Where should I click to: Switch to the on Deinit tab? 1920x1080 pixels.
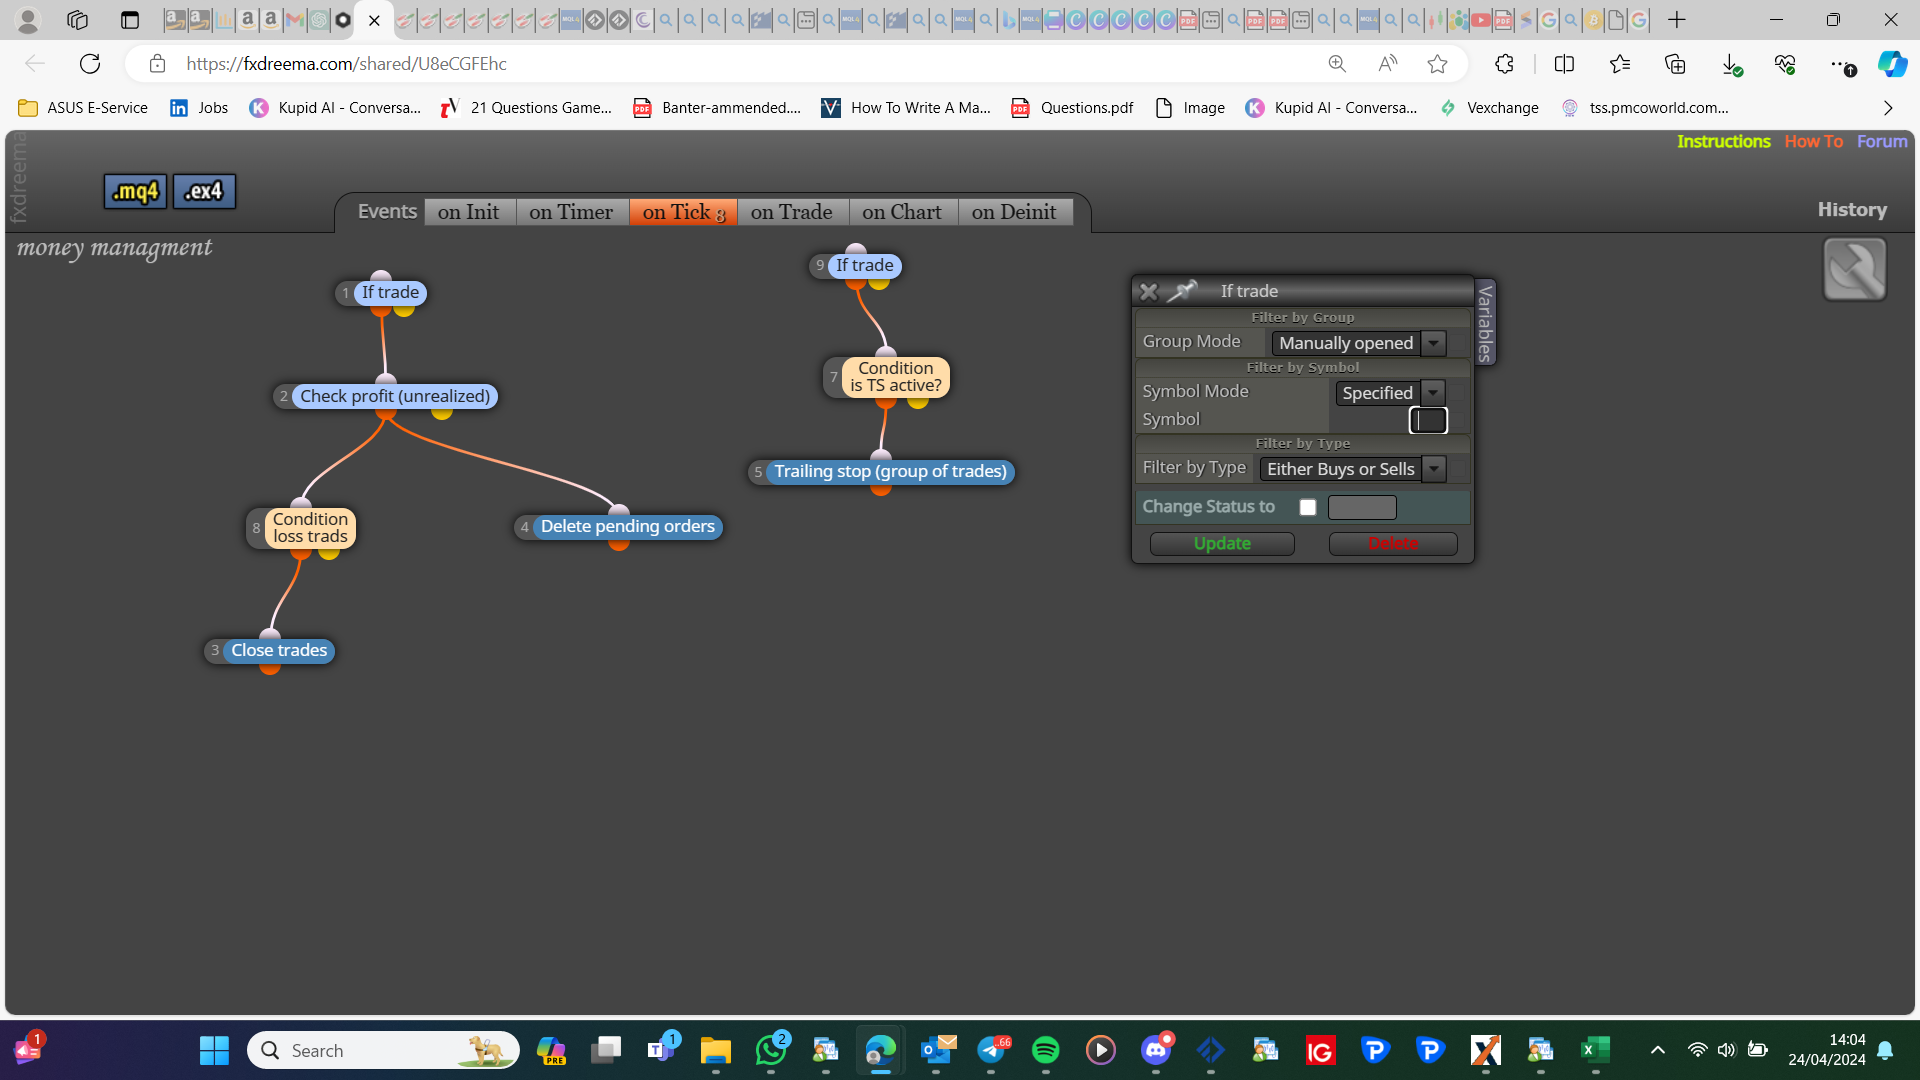1014,212
